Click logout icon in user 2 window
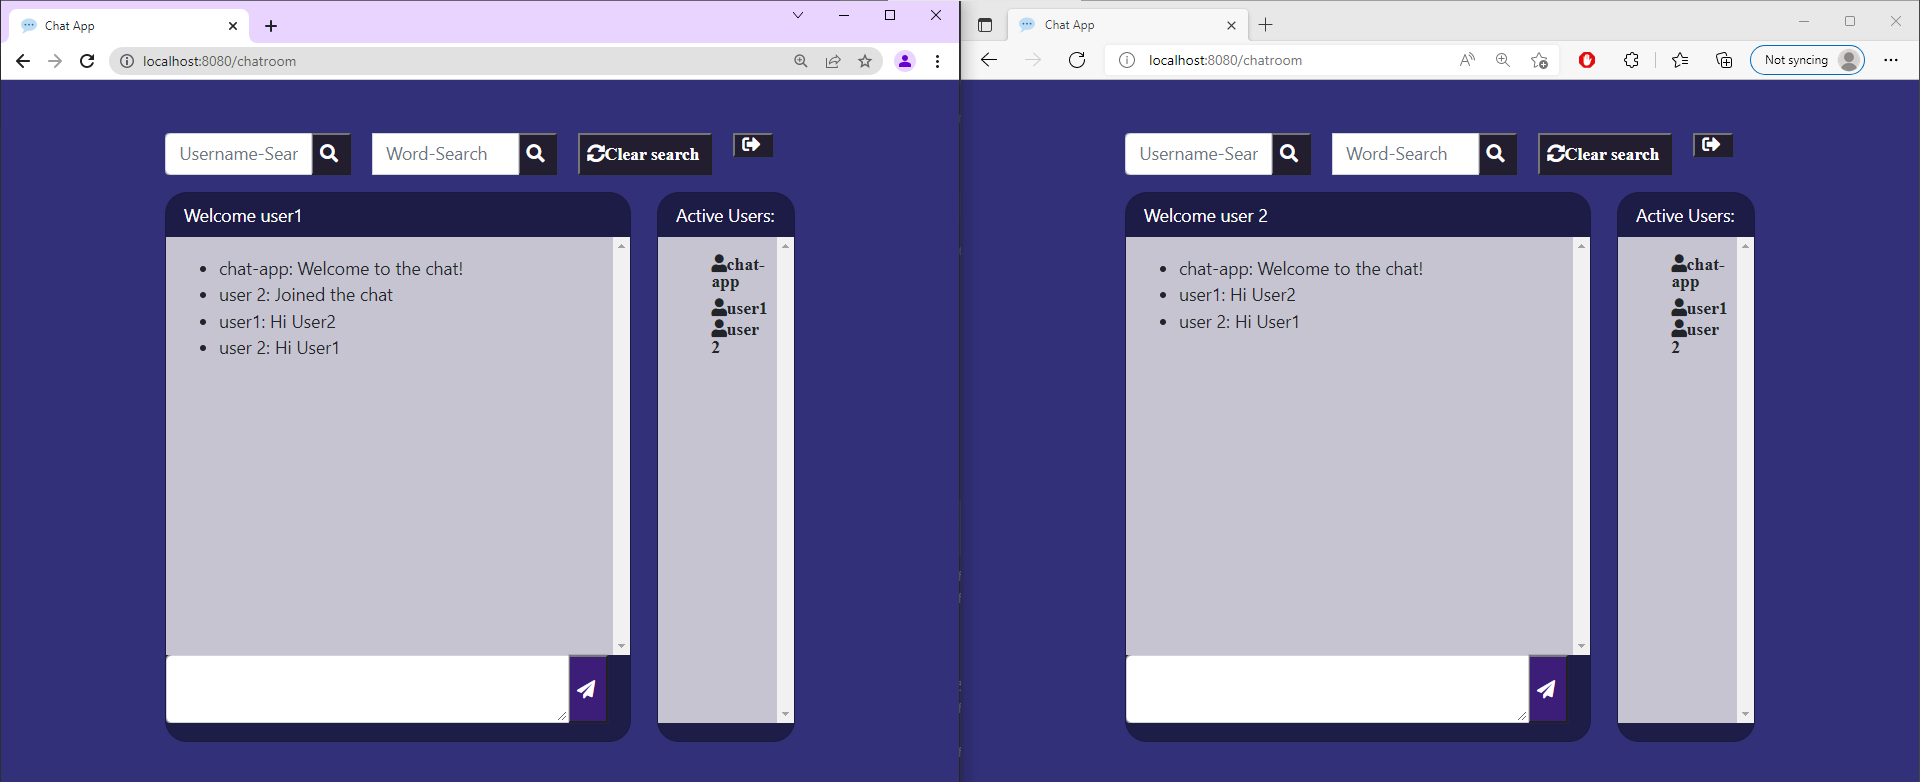 (x=1713, y=145)
